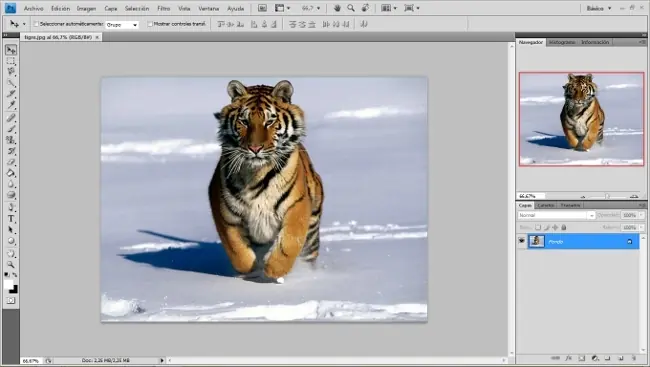Select the Brush tool
This screenshot has height=367, width=650.
point(11,129)
